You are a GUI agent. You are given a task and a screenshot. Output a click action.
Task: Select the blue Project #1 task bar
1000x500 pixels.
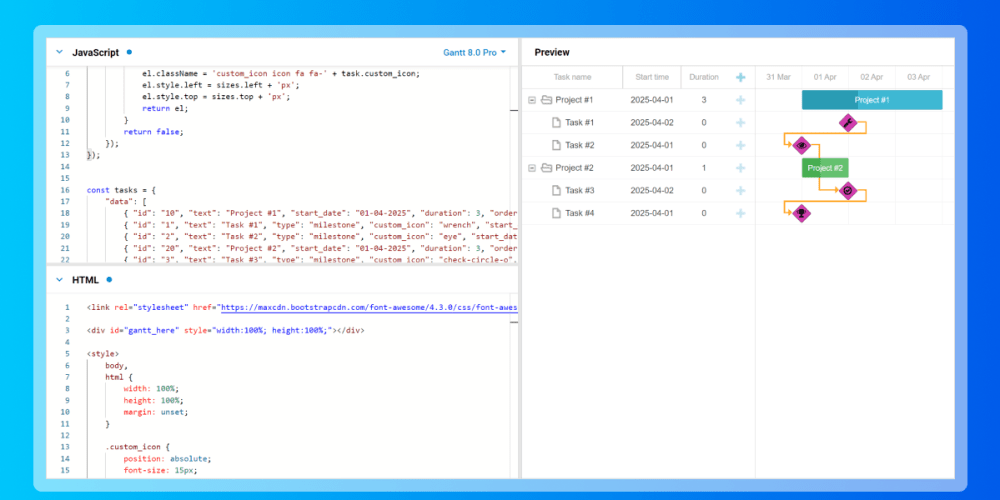[872, 100]
